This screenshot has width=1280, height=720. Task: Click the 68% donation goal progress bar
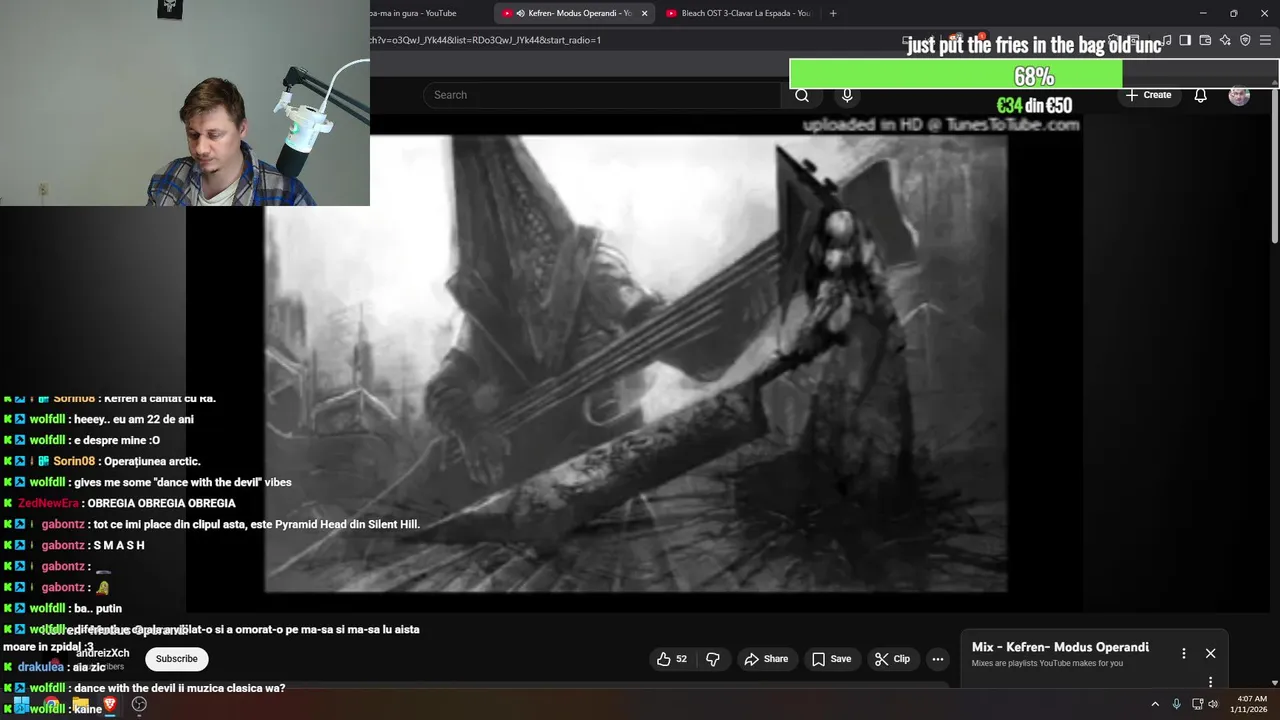1034,76
